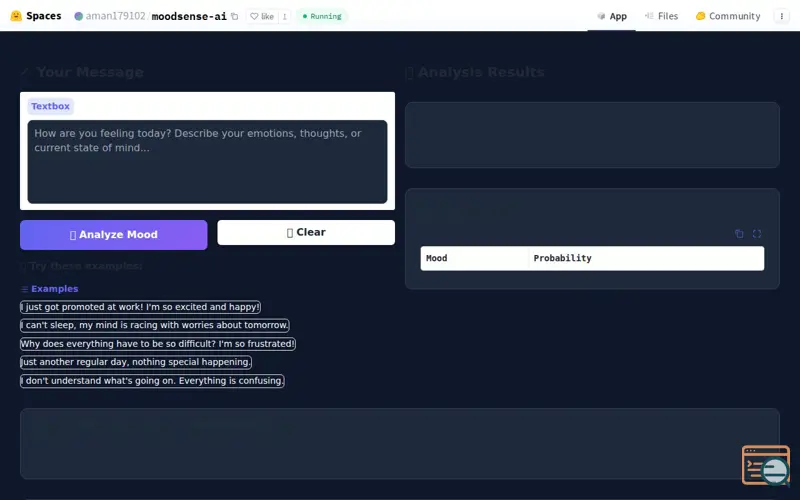Click the Analyze Mood button
The image size is (800, 500).
click(114, 235)
